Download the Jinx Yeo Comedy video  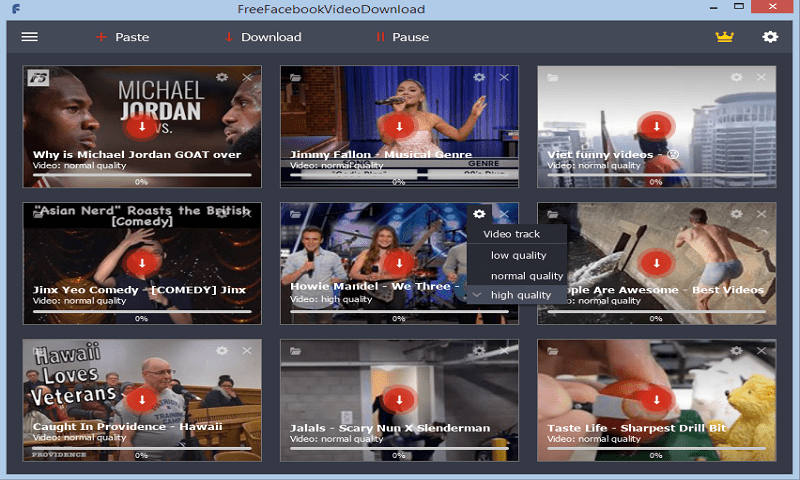[142, 263]
